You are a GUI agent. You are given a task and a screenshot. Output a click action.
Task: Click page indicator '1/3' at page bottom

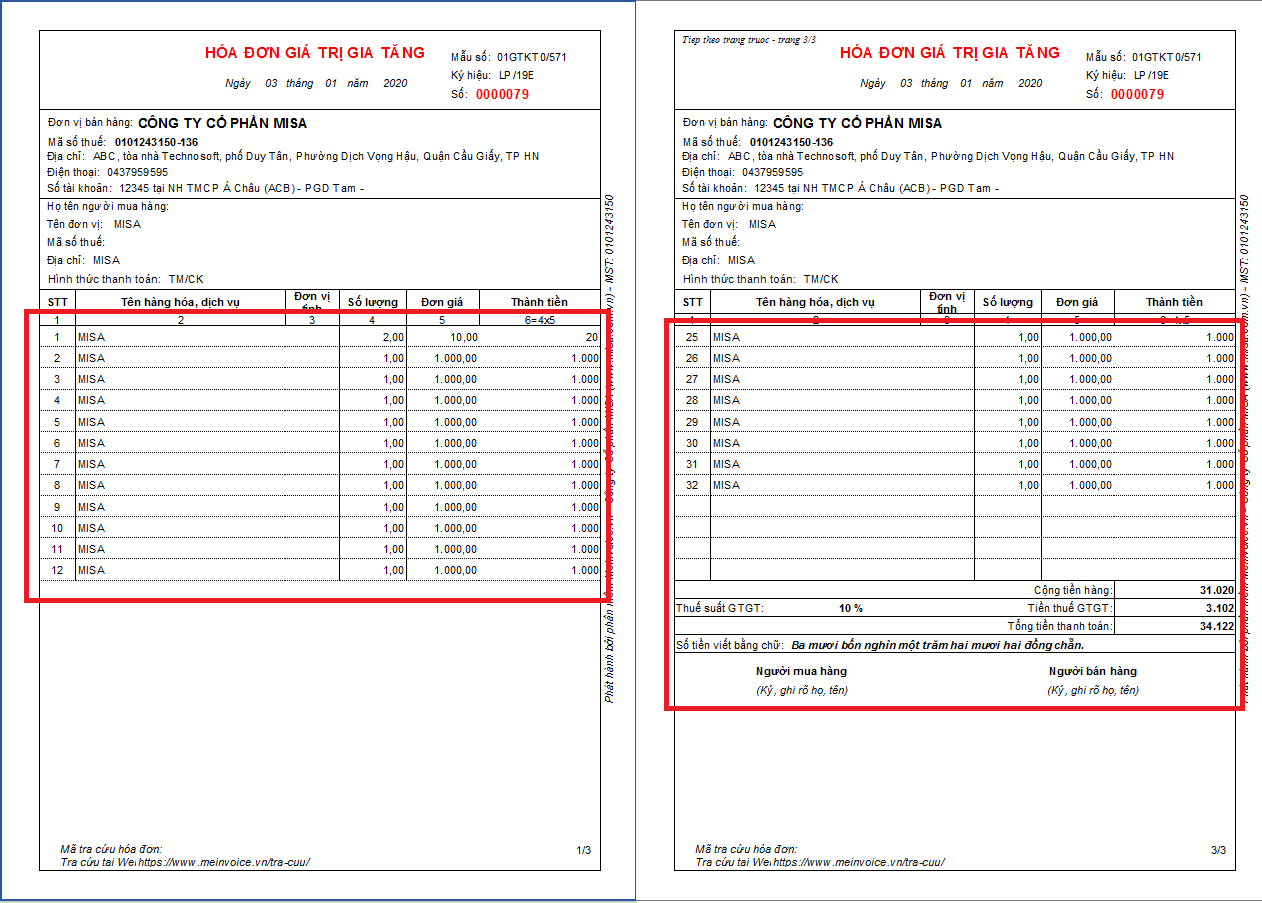point(584,851)
